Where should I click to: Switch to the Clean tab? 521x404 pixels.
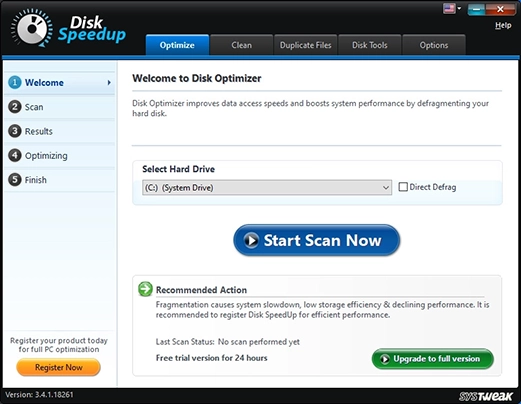241,45
